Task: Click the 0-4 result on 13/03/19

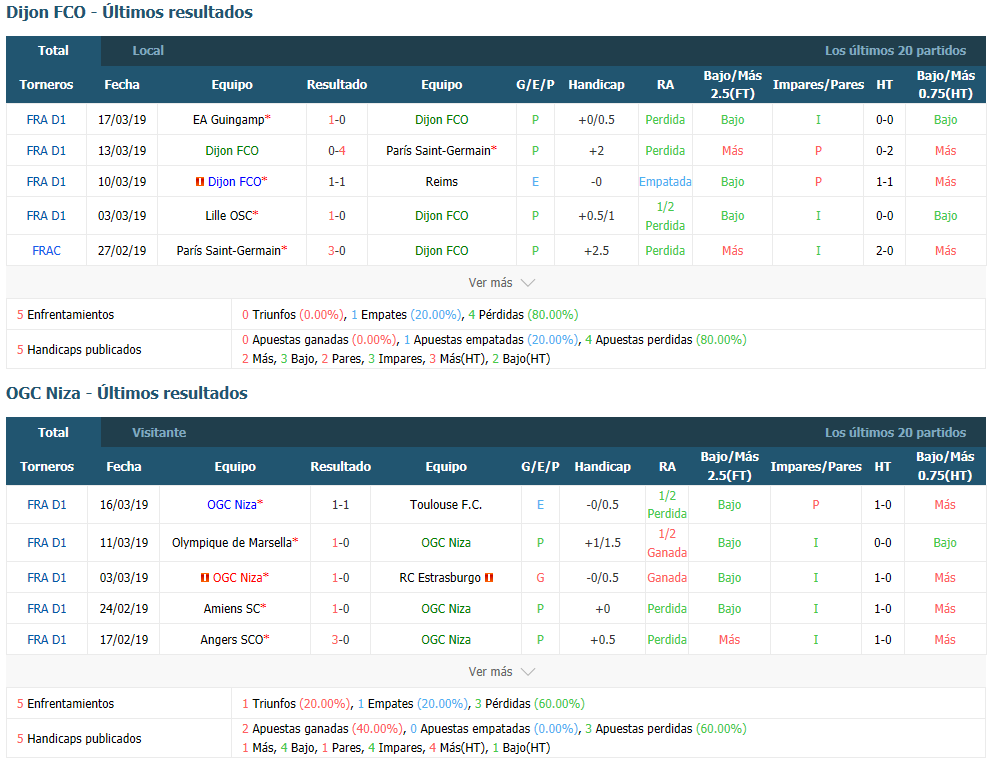Action: 337,151
